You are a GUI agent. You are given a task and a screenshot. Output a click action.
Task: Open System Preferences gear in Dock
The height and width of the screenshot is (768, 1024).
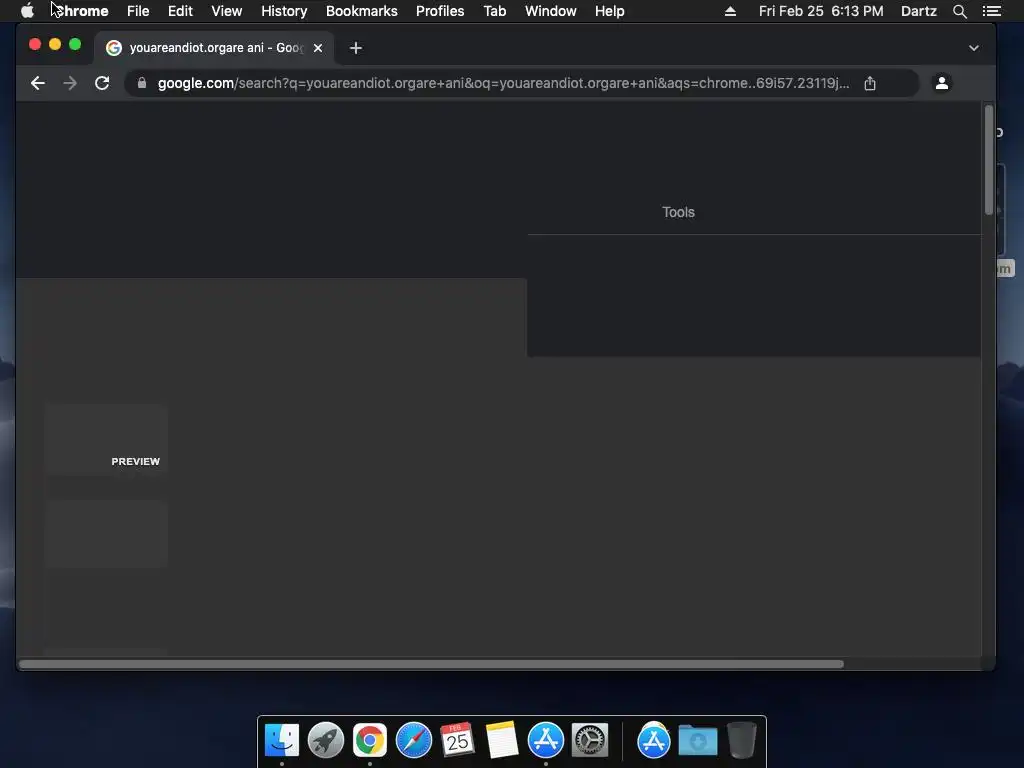coord(590,740)
